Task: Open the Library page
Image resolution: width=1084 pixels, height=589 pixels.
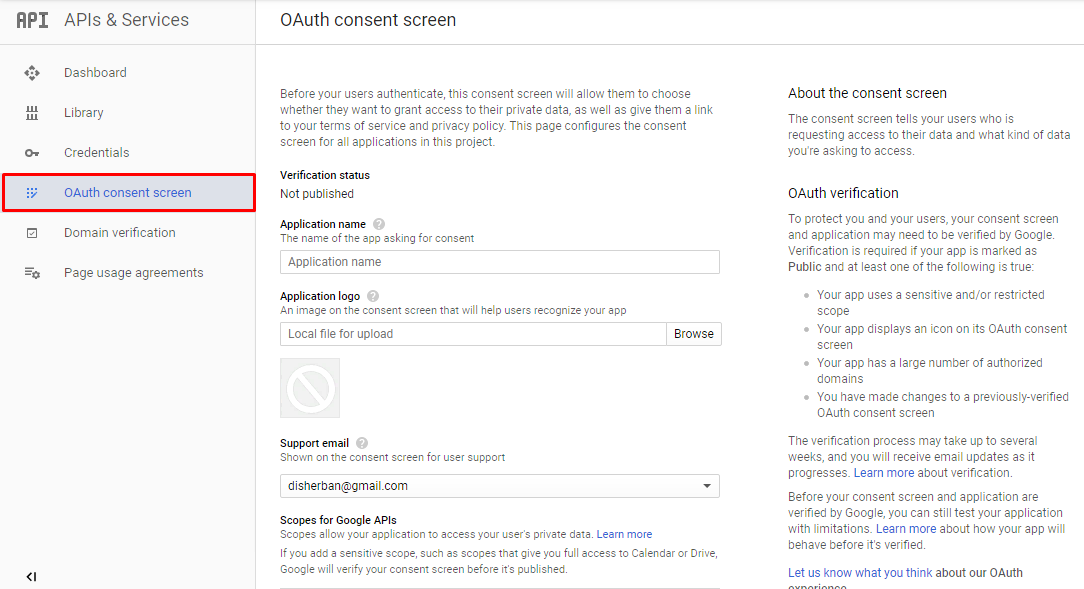Action: point(84,113)
